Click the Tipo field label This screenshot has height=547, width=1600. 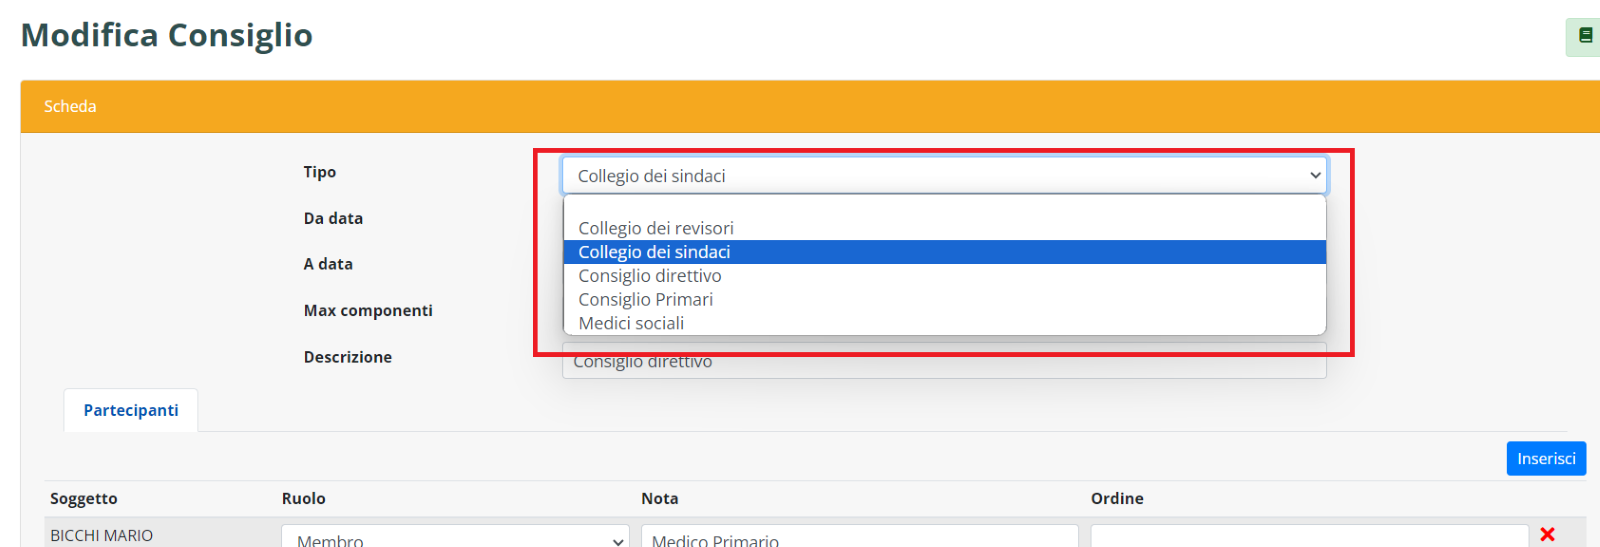click(x=320, y=172)
